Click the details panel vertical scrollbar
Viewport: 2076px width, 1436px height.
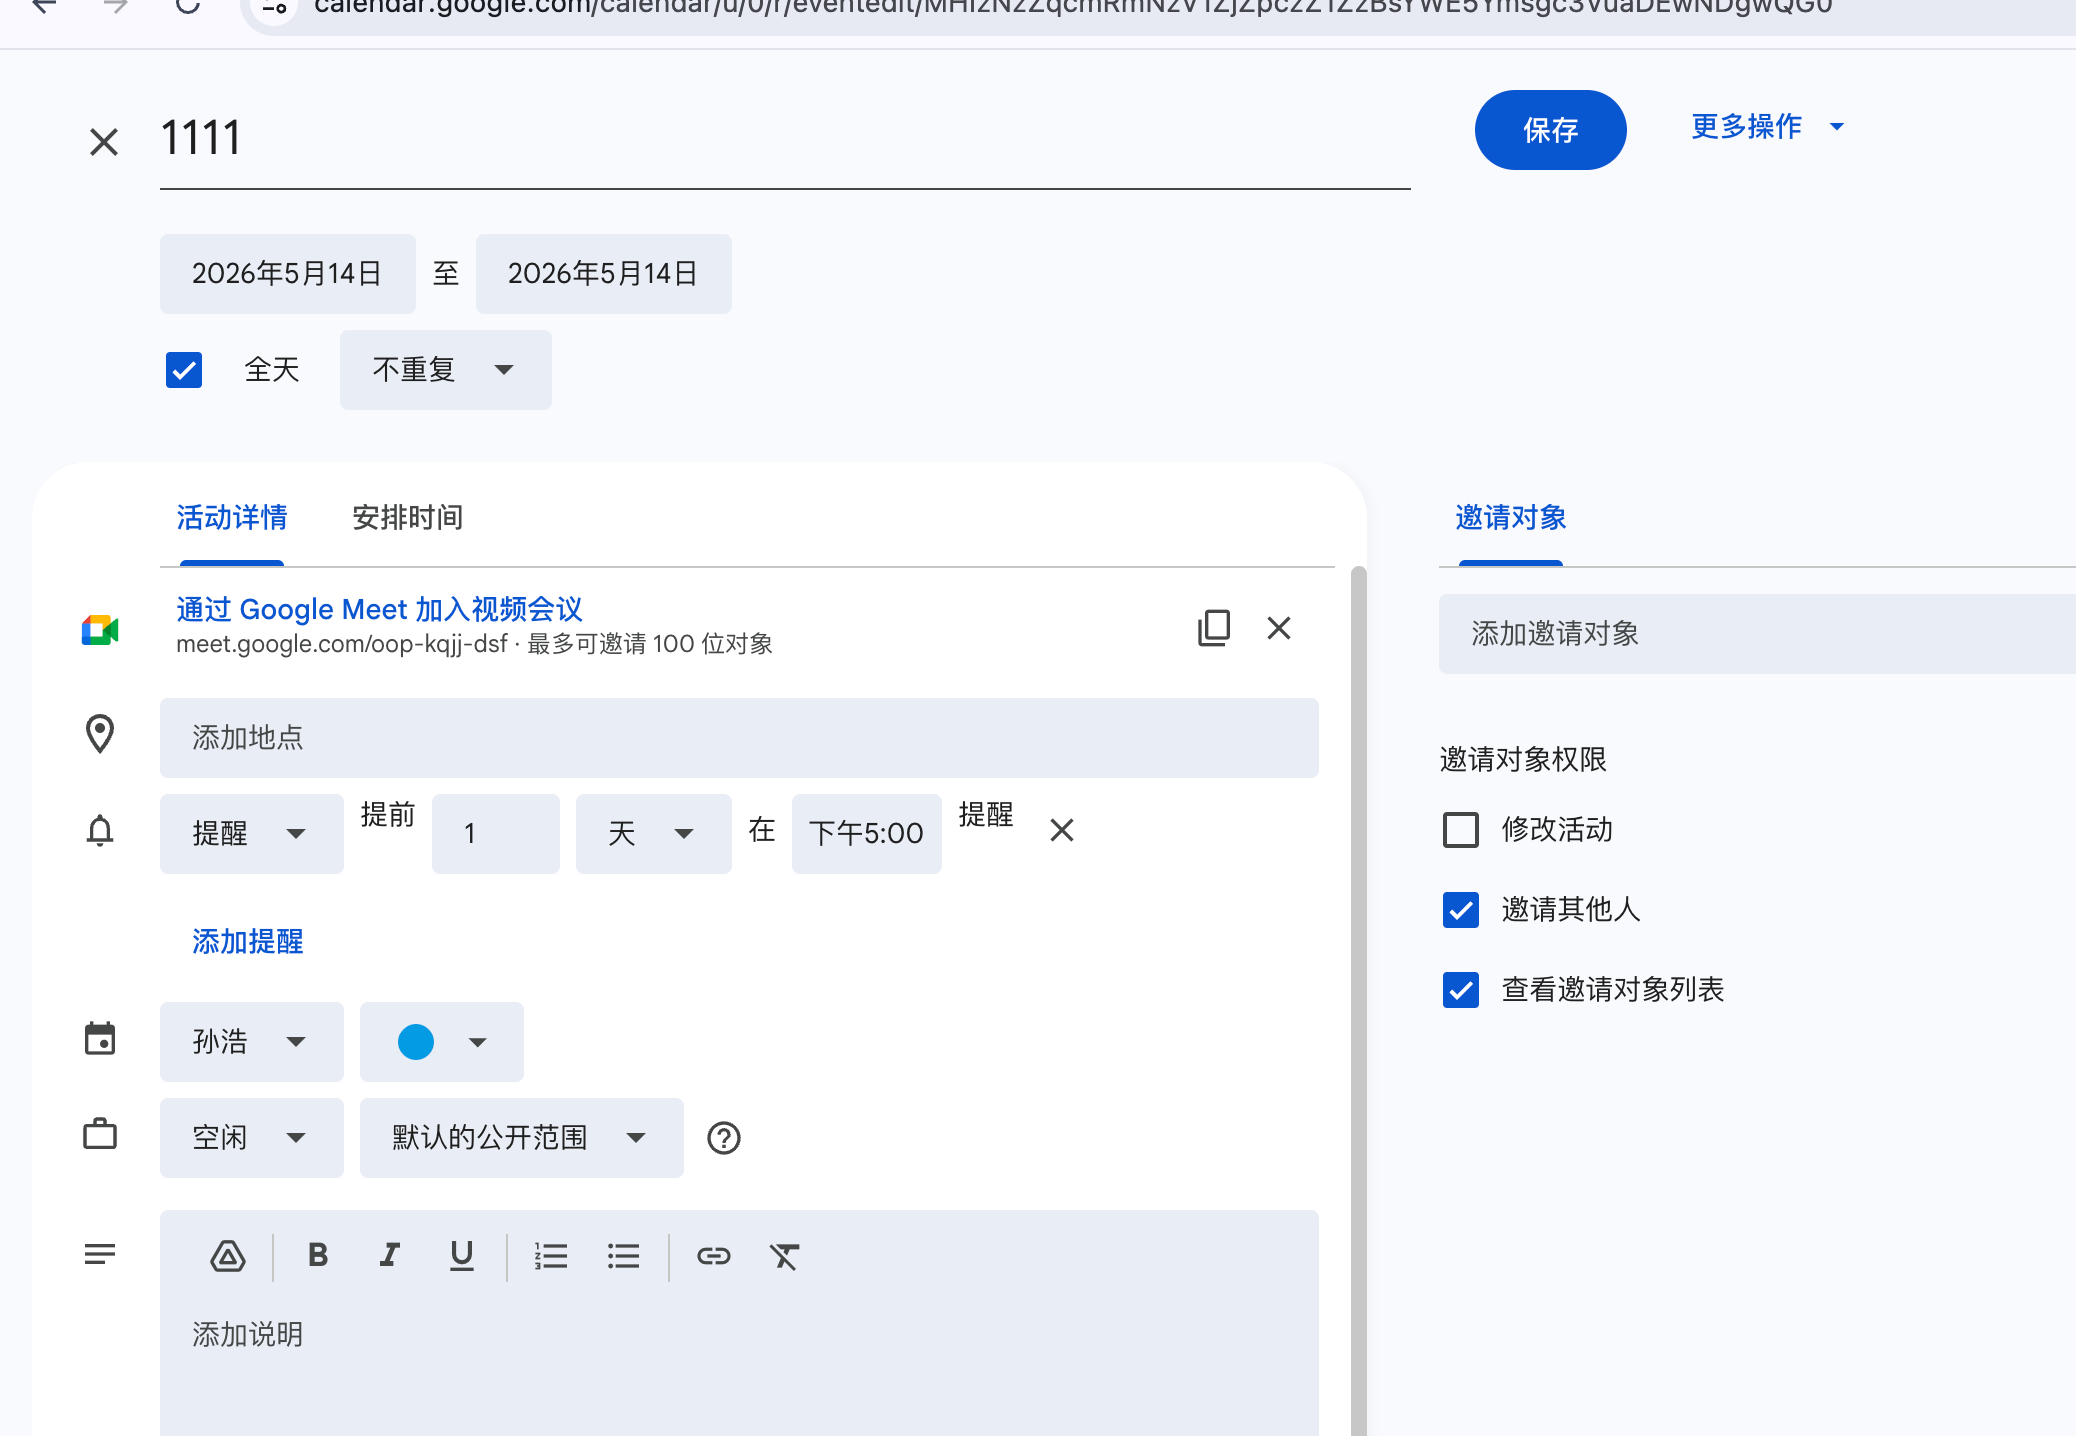click(x=1358, y=1000)
